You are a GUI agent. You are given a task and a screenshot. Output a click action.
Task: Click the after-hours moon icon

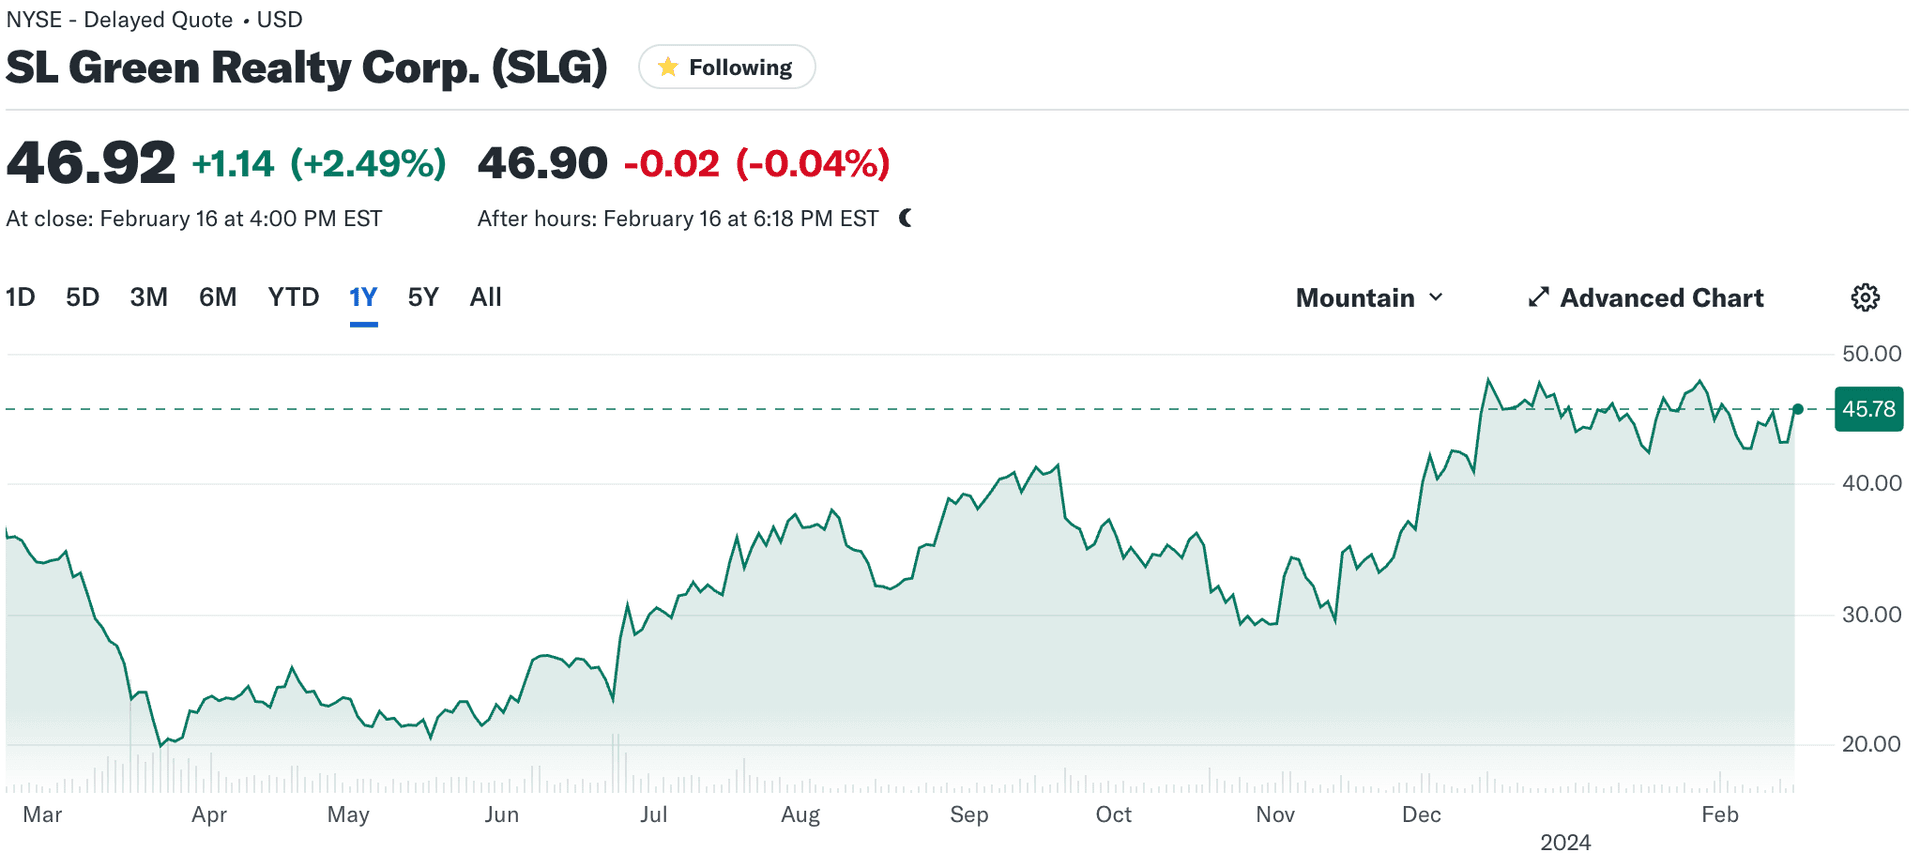(906, 218)
